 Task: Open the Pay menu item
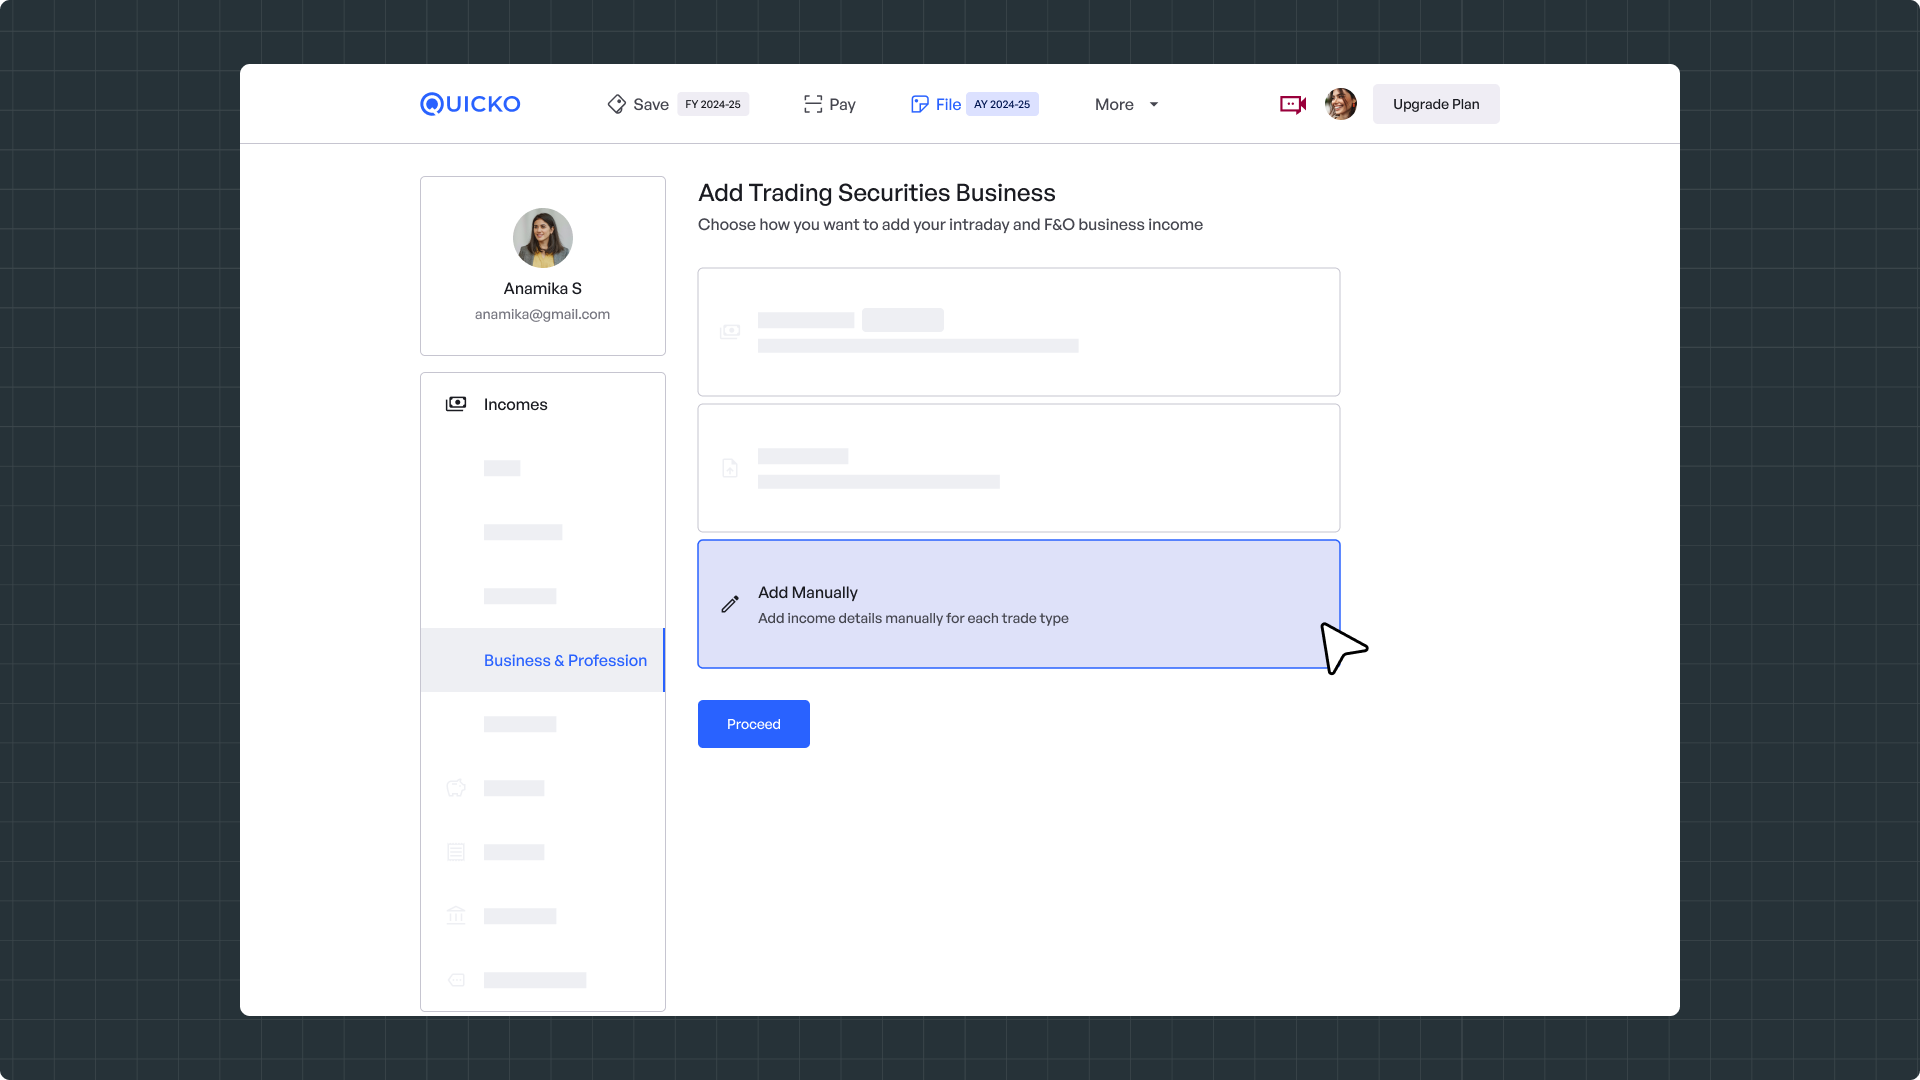[x=842, y=104]
